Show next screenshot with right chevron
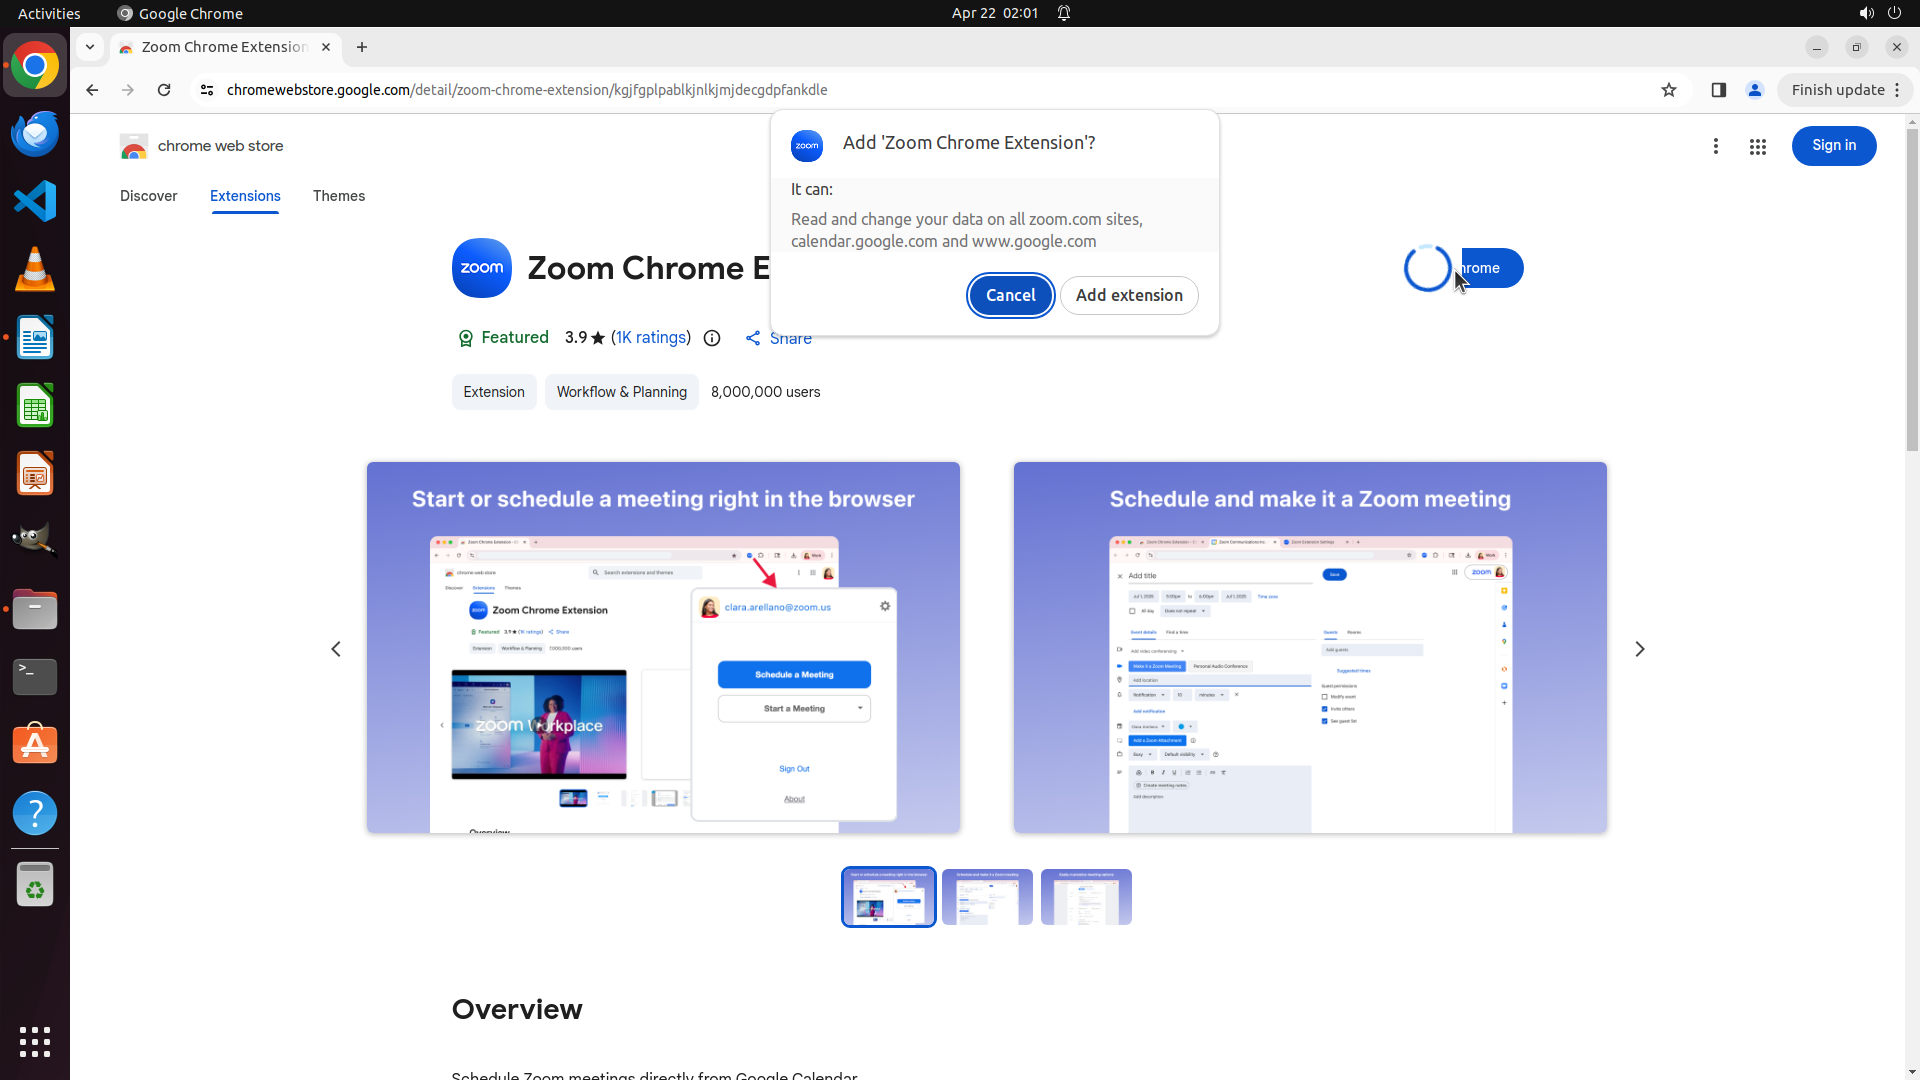The width and height of the screenshot is (1920, 1080). click(1639, 649)
